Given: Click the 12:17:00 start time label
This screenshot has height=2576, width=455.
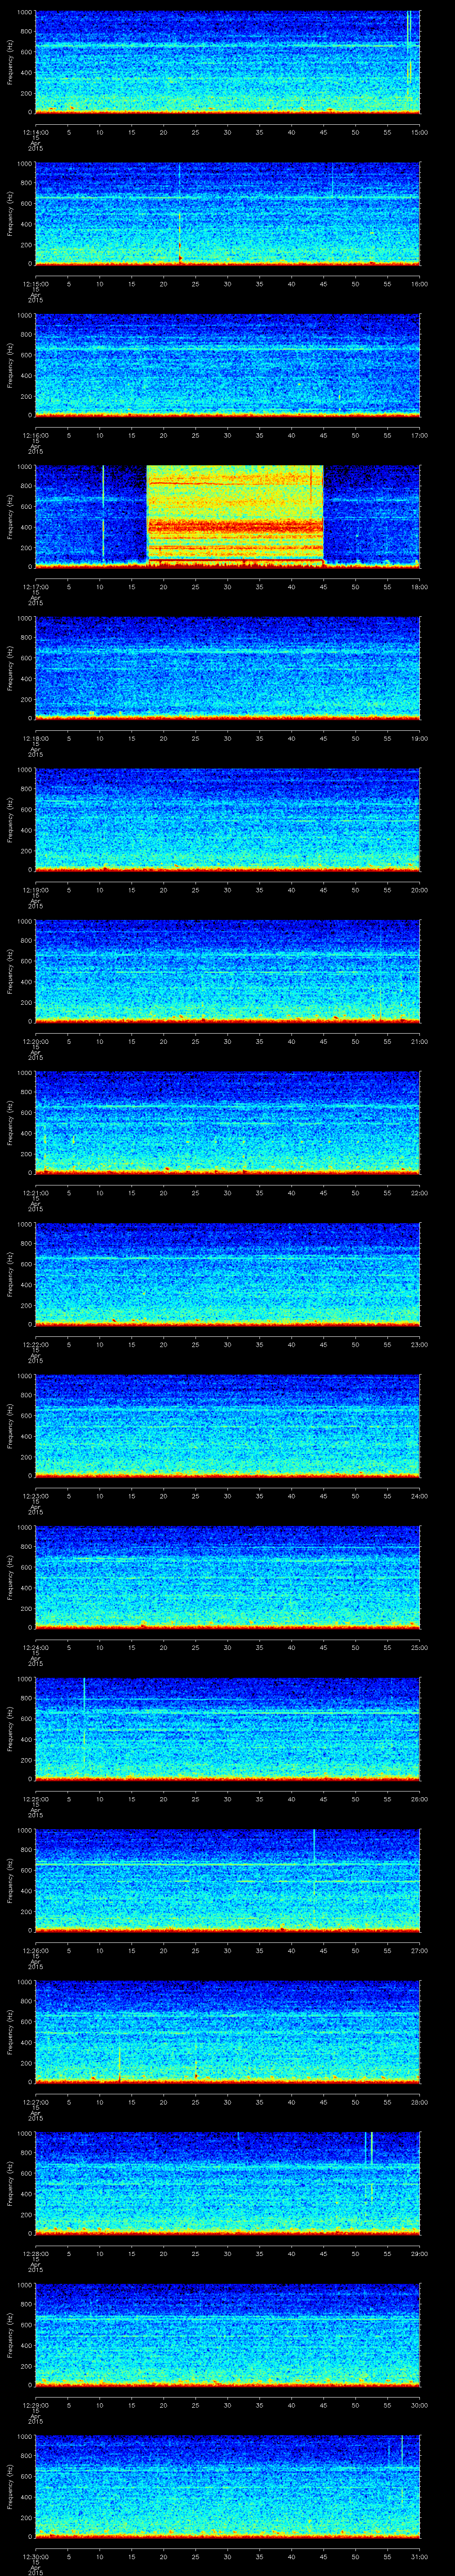Looking at the screenshot, I should point(35,587).
